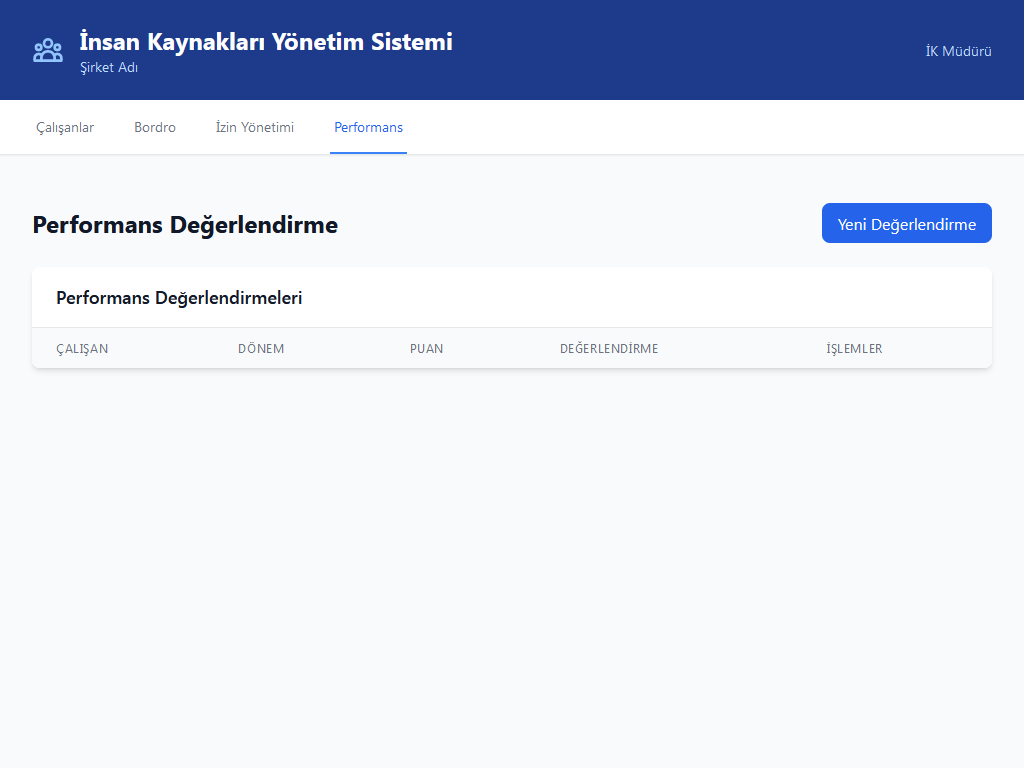This screenshot has height=768, width=1024.
Task: Select the PUAN column header
Action: pos(426,349)
